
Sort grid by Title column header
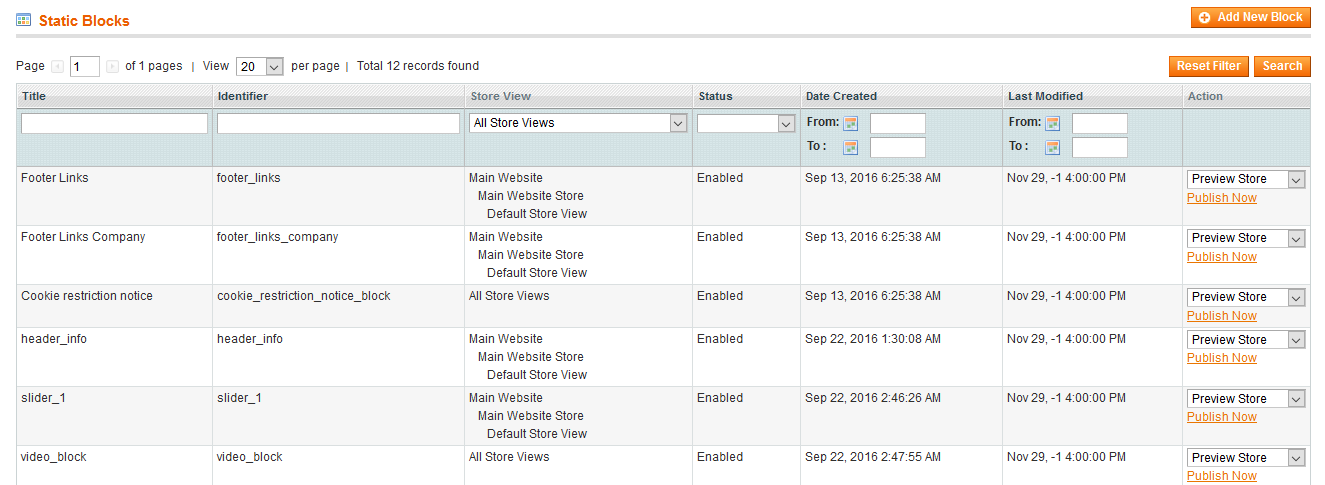[x=34, y=97]
